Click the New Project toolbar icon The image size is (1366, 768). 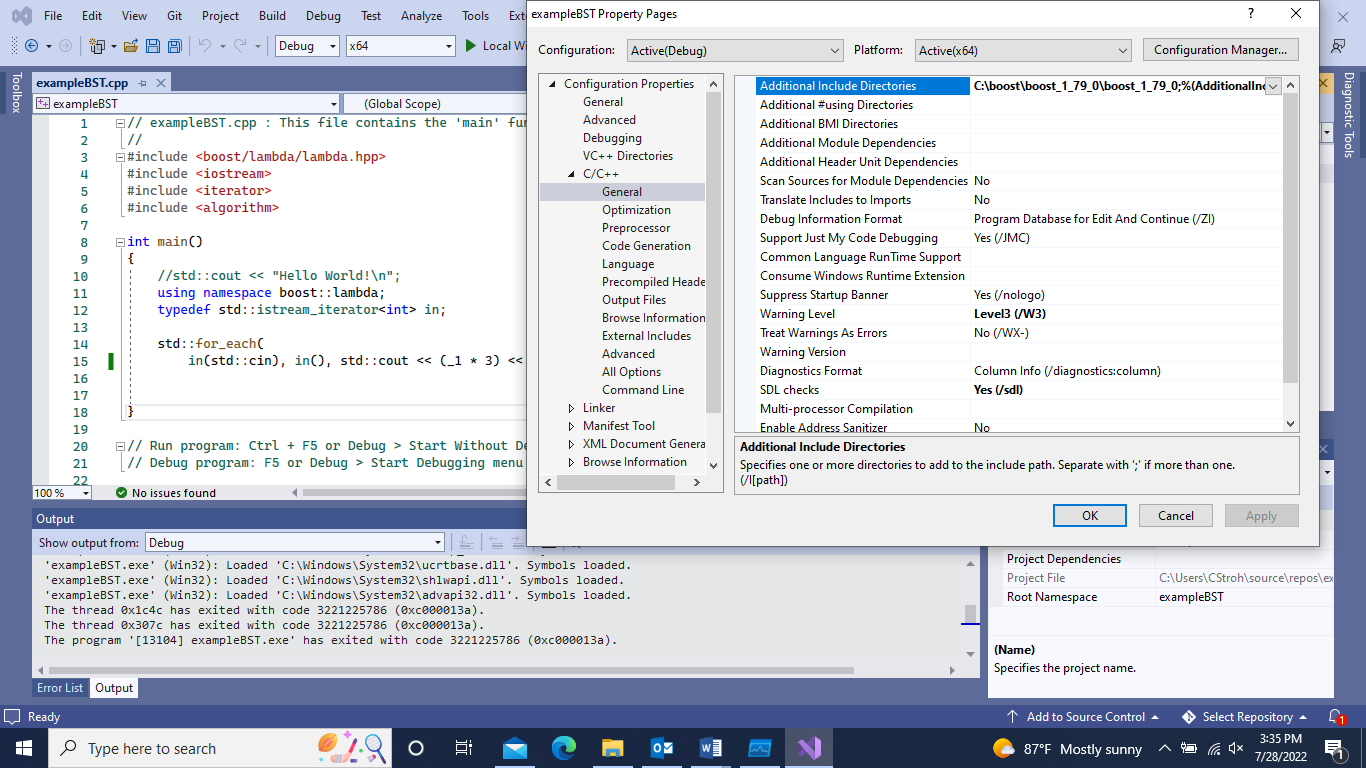[x=97, y=46]
